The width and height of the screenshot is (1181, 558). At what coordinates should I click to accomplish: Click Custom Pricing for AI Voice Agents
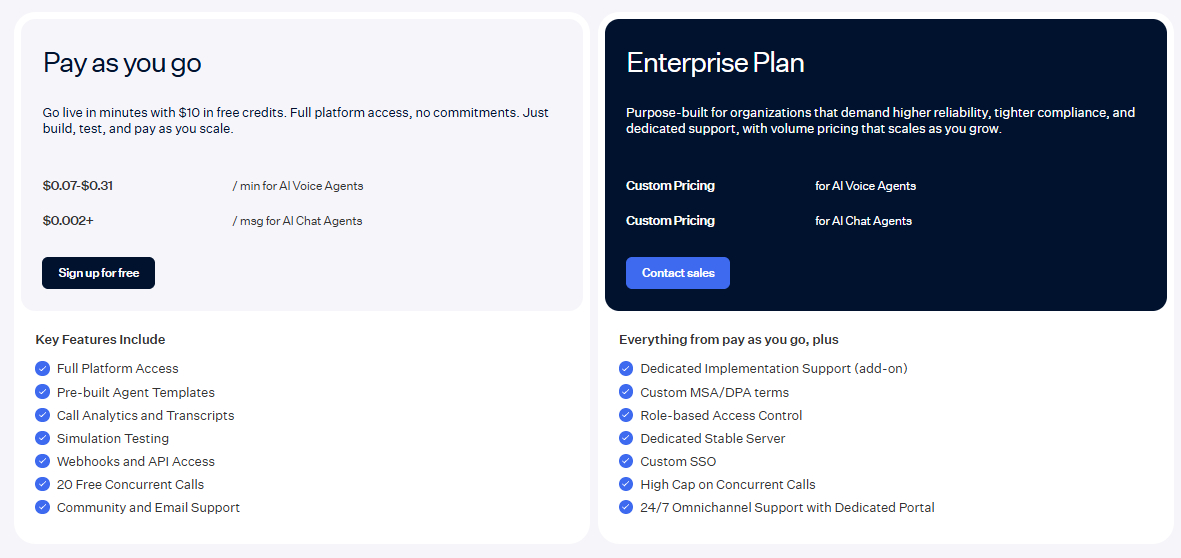coord(670,185)
